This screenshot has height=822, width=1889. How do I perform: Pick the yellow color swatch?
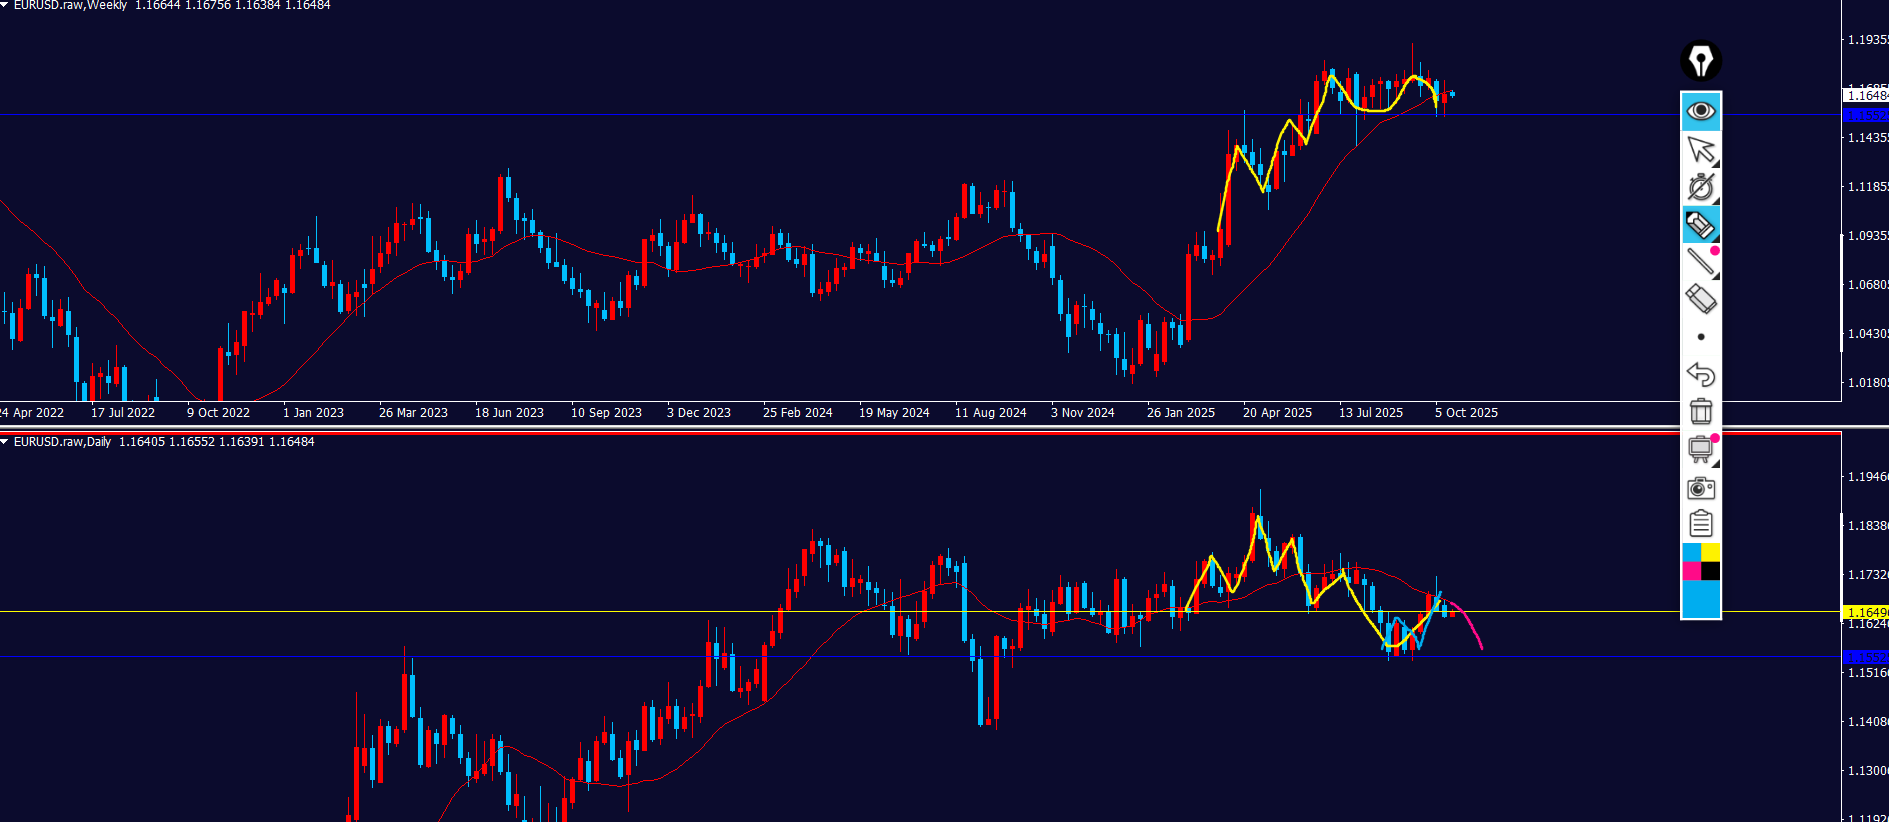[x=1710, y=553]
